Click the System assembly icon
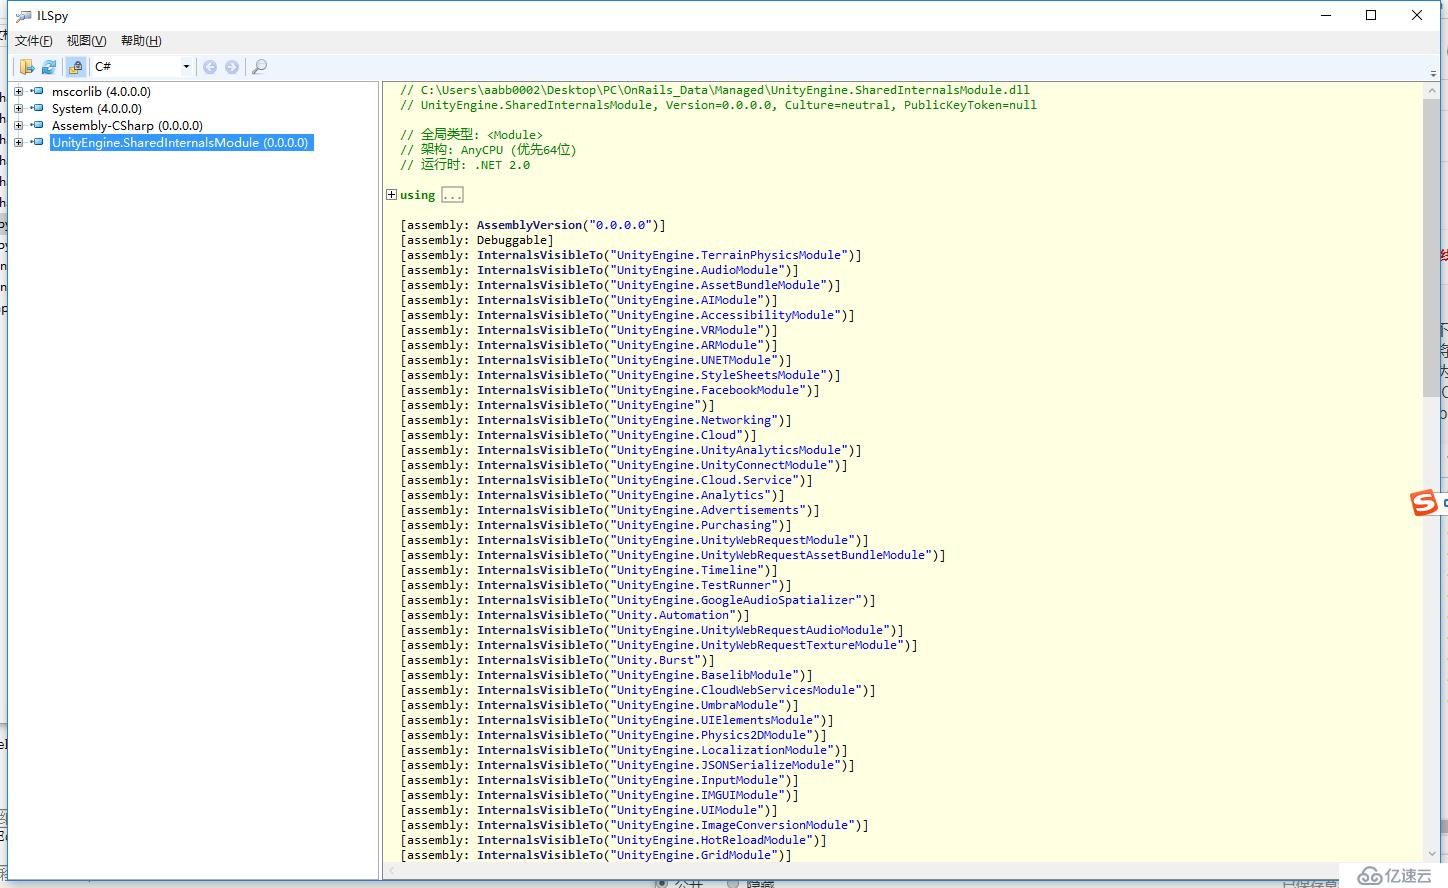 tap(37, 108)
